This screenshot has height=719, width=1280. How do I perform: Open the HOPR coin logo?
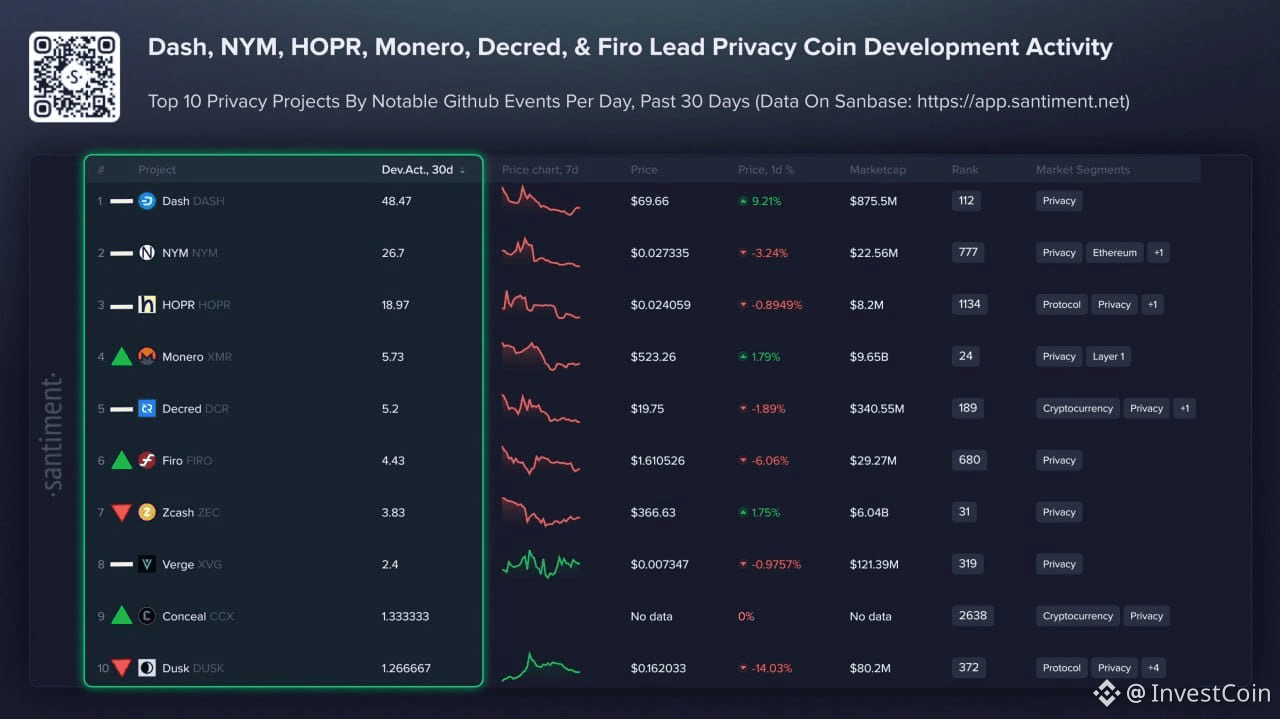[x=147, y=305]
